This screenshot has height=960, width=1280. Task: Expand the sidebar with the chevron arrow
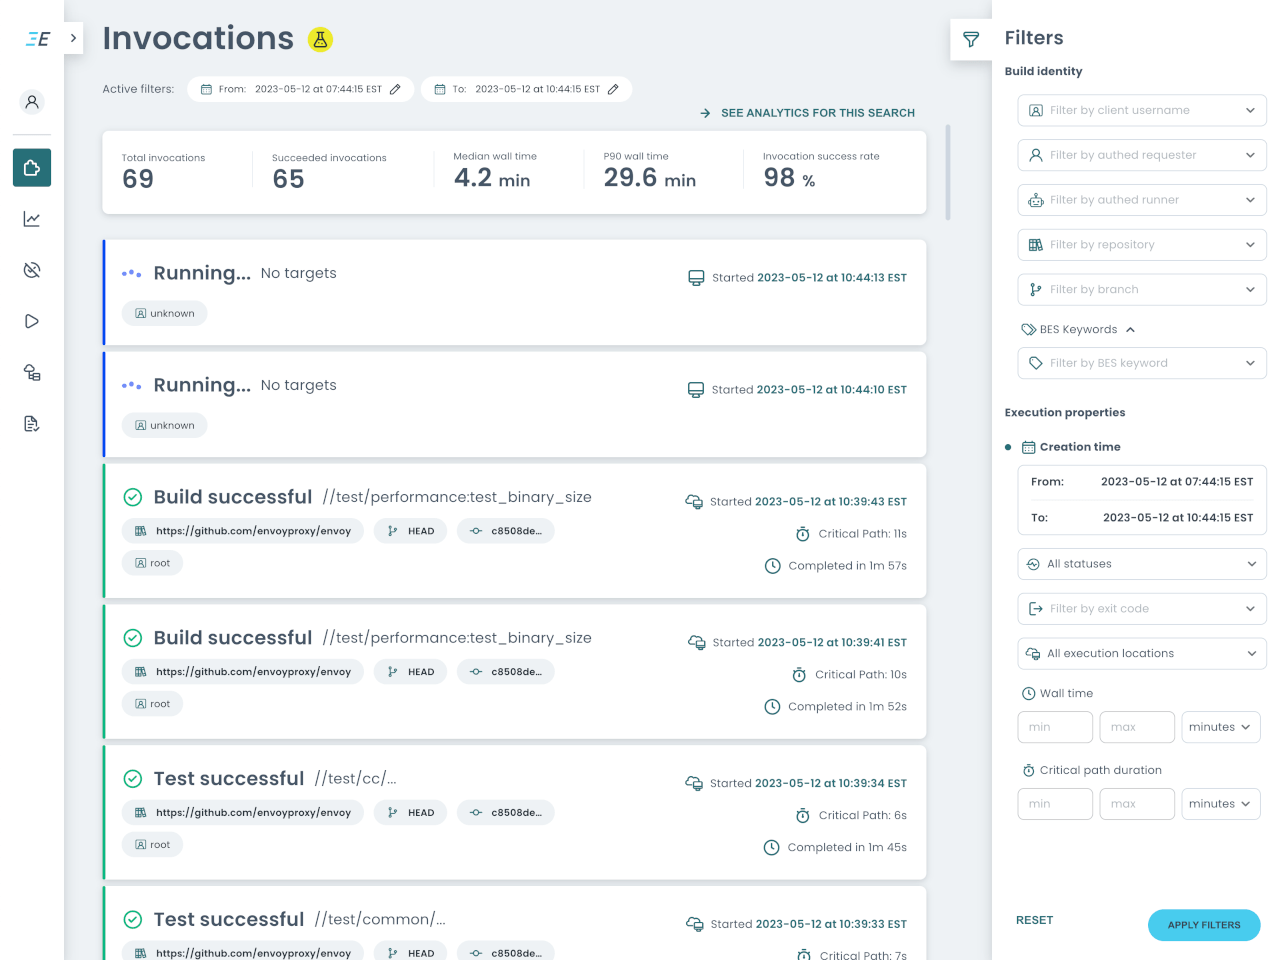point(72,38)
